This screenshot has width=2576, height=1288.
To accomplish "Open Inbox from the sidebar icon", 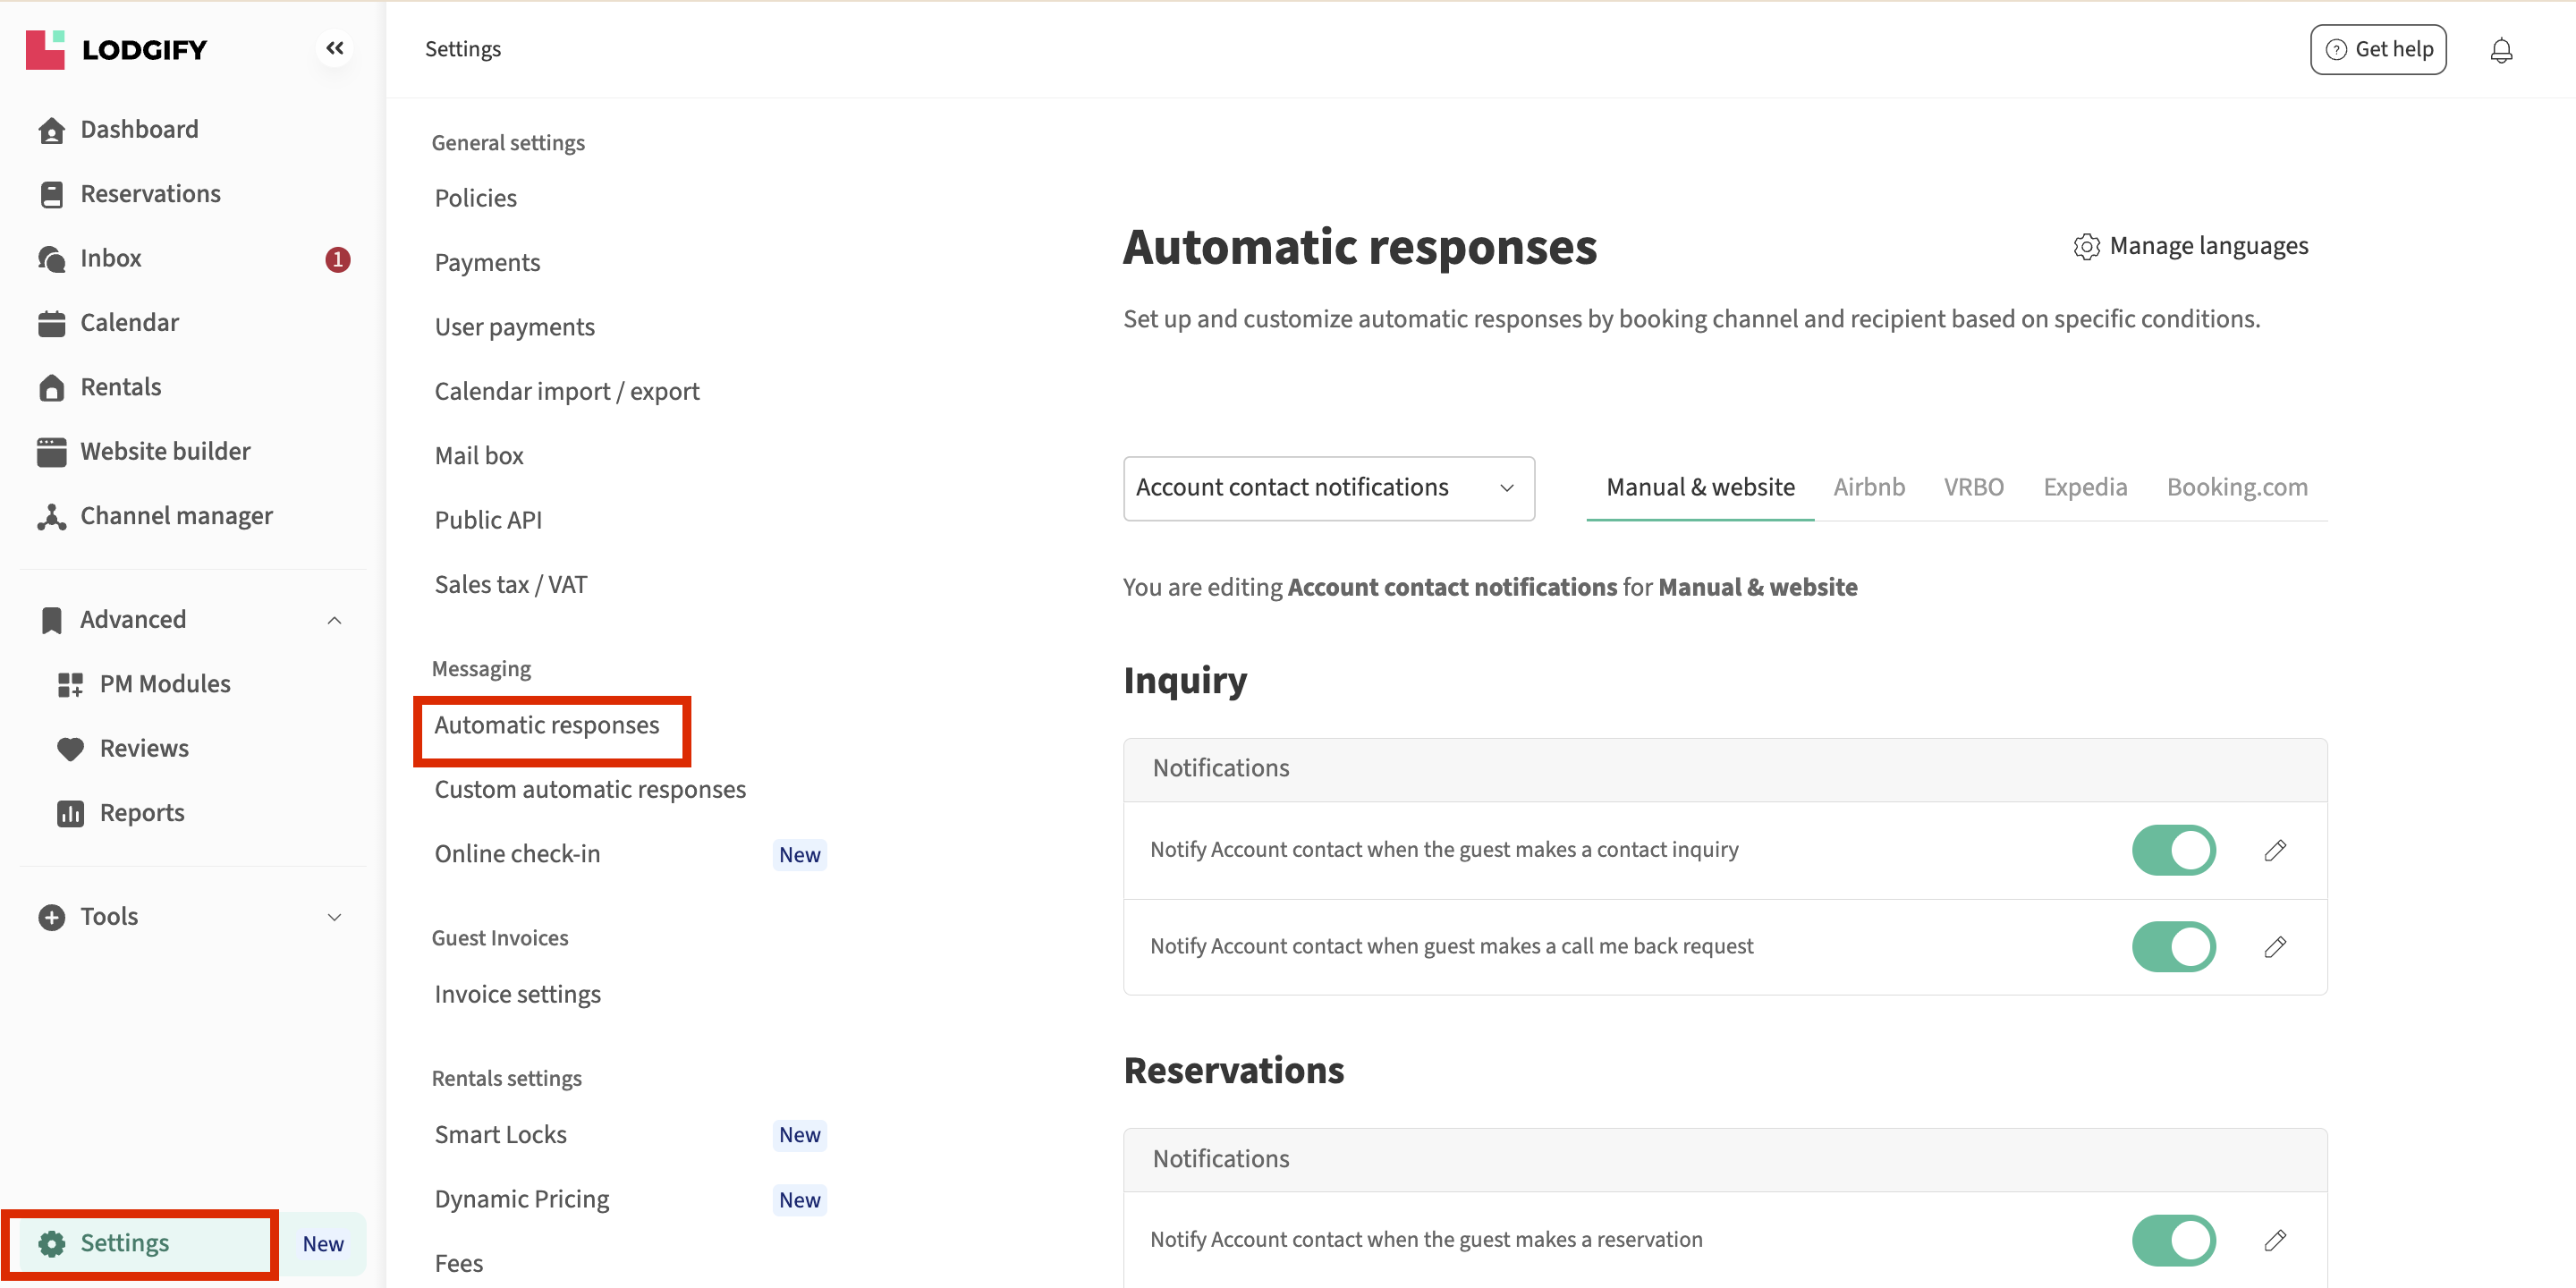I will click(x=52, y=259).
